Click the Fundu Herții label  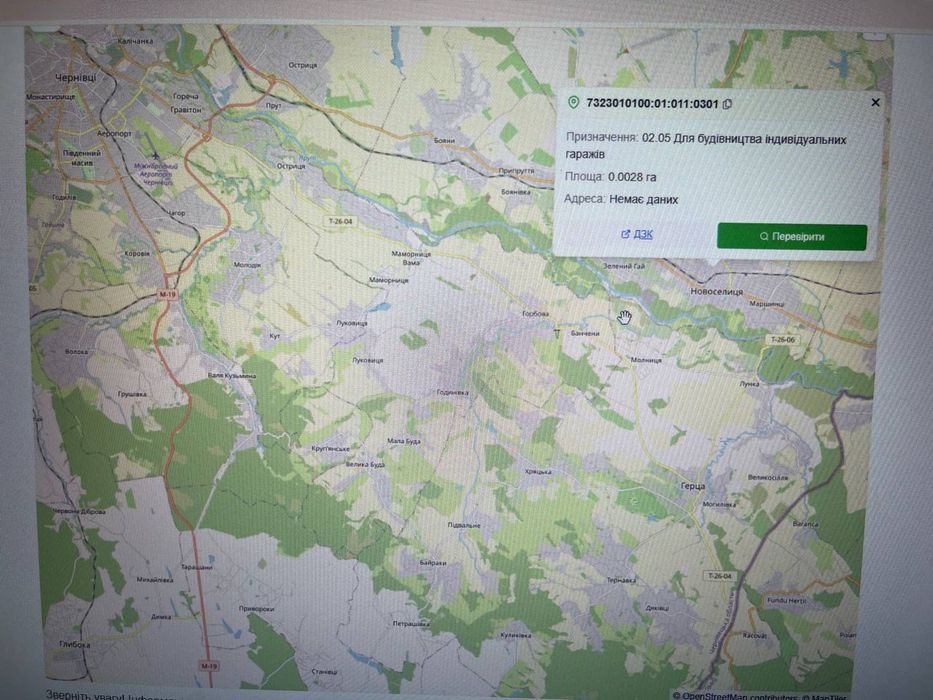pyautogui.click(x=787, y=600)
